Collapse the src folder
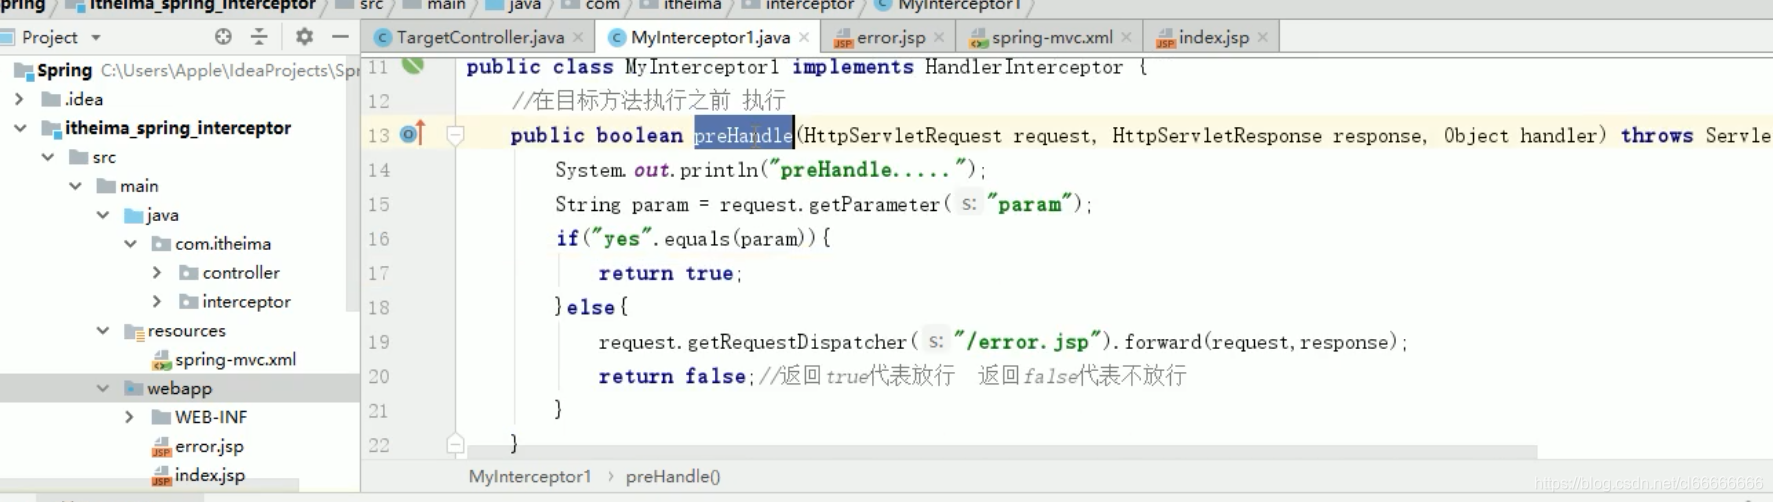The height and width of the screenshot is (502, 1773). pyautogui.click(x=47, y=157)
